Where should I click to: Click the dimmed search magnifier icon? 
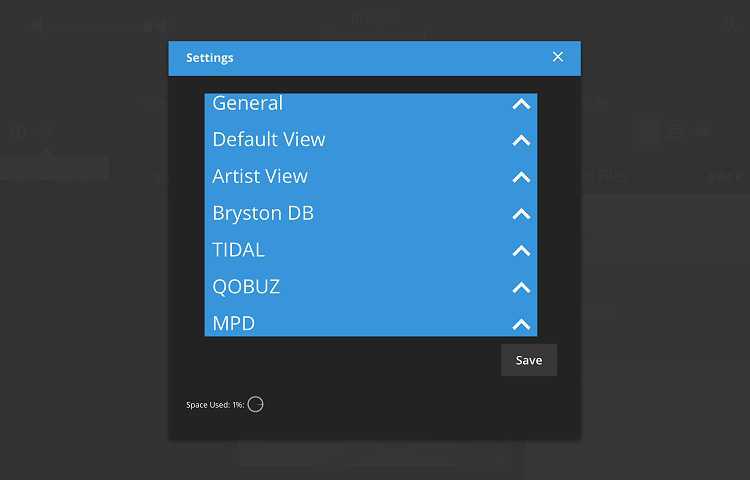click(730, 24)
